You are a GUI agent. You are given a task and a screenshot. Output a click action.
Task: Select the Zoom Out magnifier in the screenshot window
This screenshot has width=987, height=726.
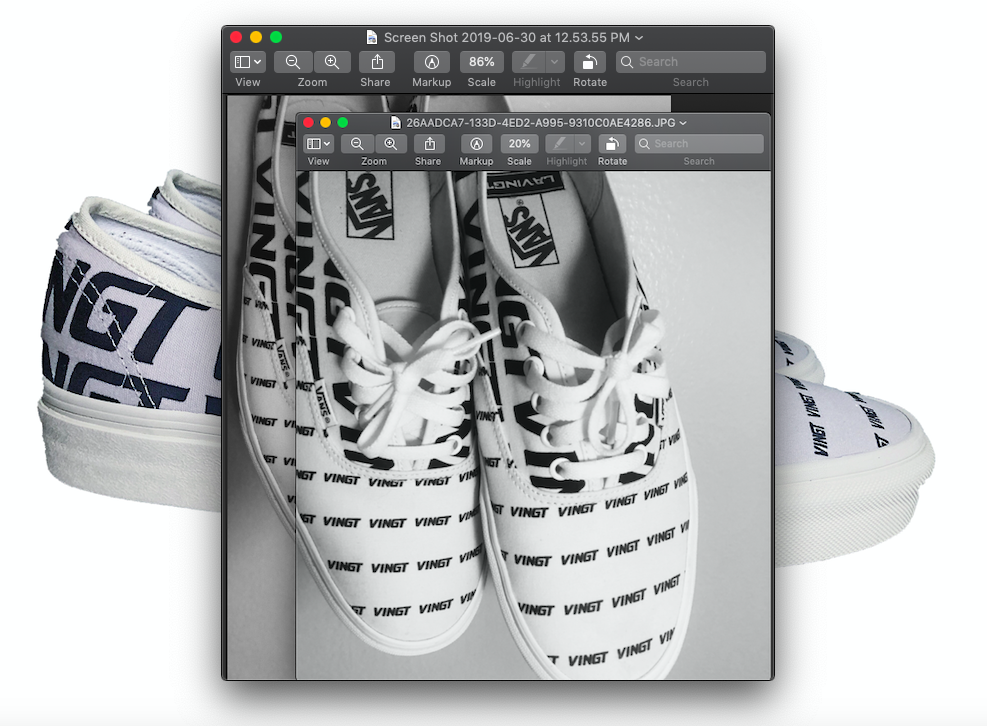pos(293,62)
